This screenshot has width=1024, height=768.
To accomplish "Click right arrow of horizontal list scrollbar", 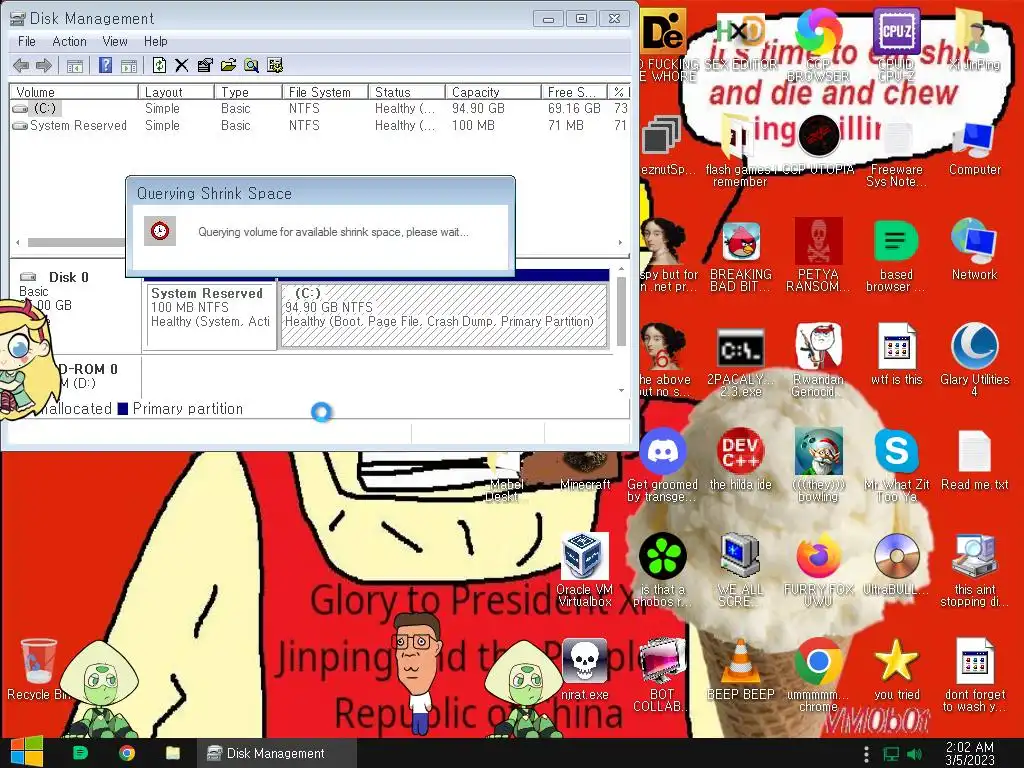I will point(620,242).
